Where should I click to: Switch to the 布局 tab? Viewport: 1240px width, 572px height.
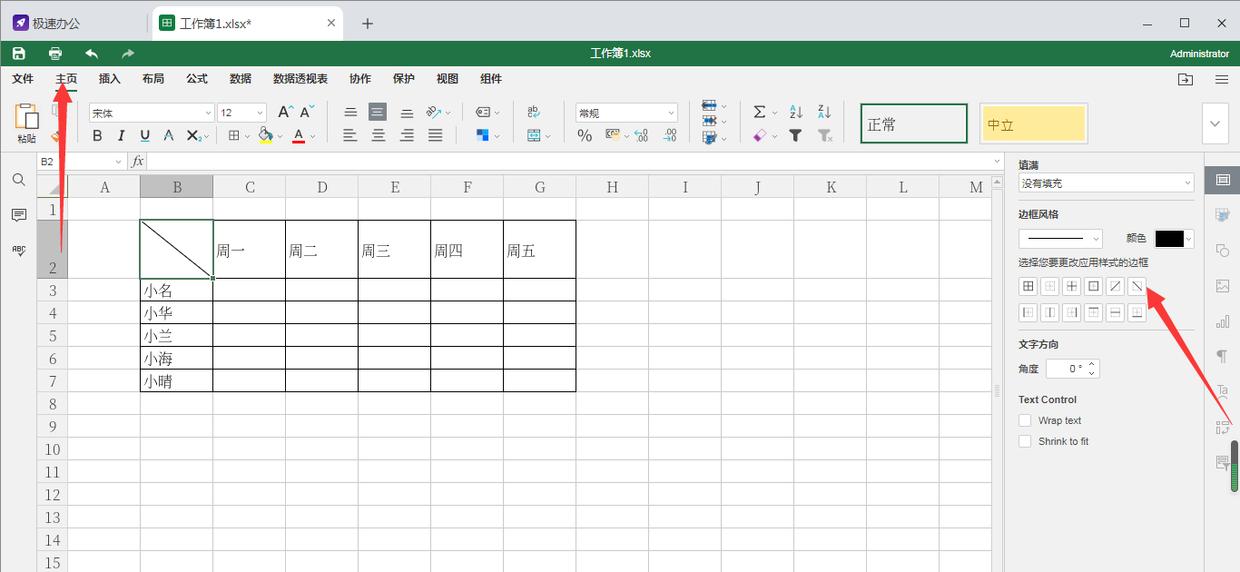[x=153, y=79]
